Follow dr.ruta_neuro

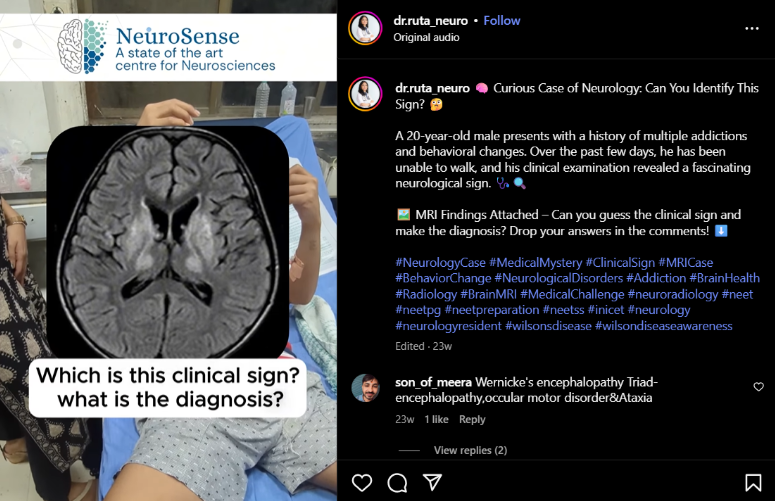click(x=502, y=21)
